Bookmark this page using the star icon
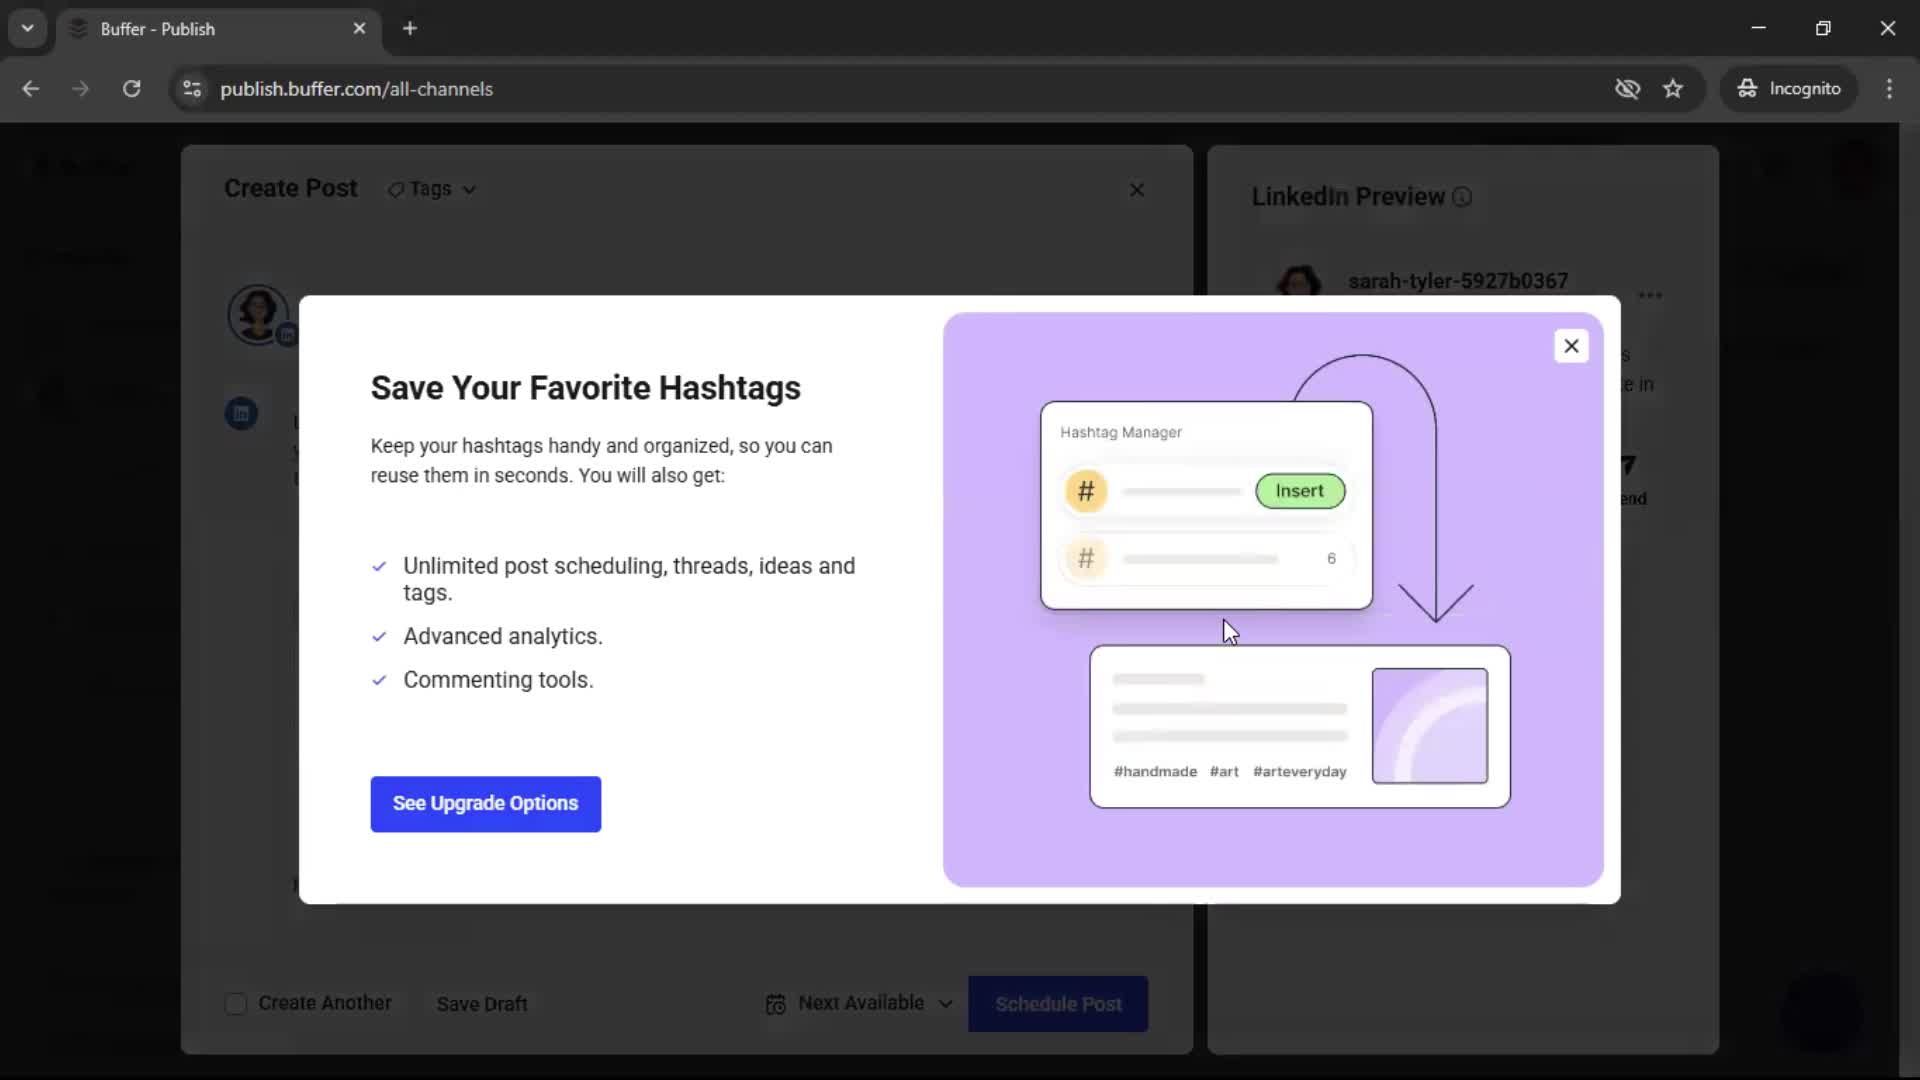1920x1080 pixels. (1673, 89)
